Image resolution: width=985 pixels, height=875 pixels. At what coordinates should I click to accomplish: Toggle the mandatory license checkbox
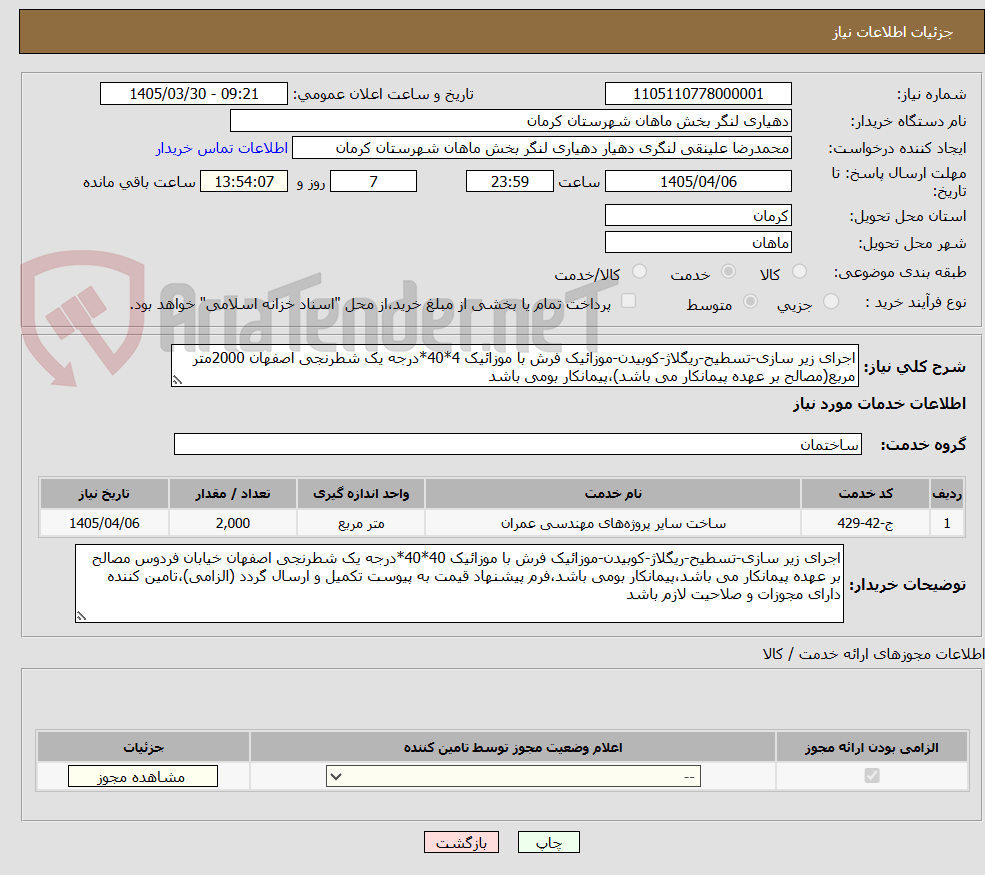pyautogui.click(x=872, y=776)
